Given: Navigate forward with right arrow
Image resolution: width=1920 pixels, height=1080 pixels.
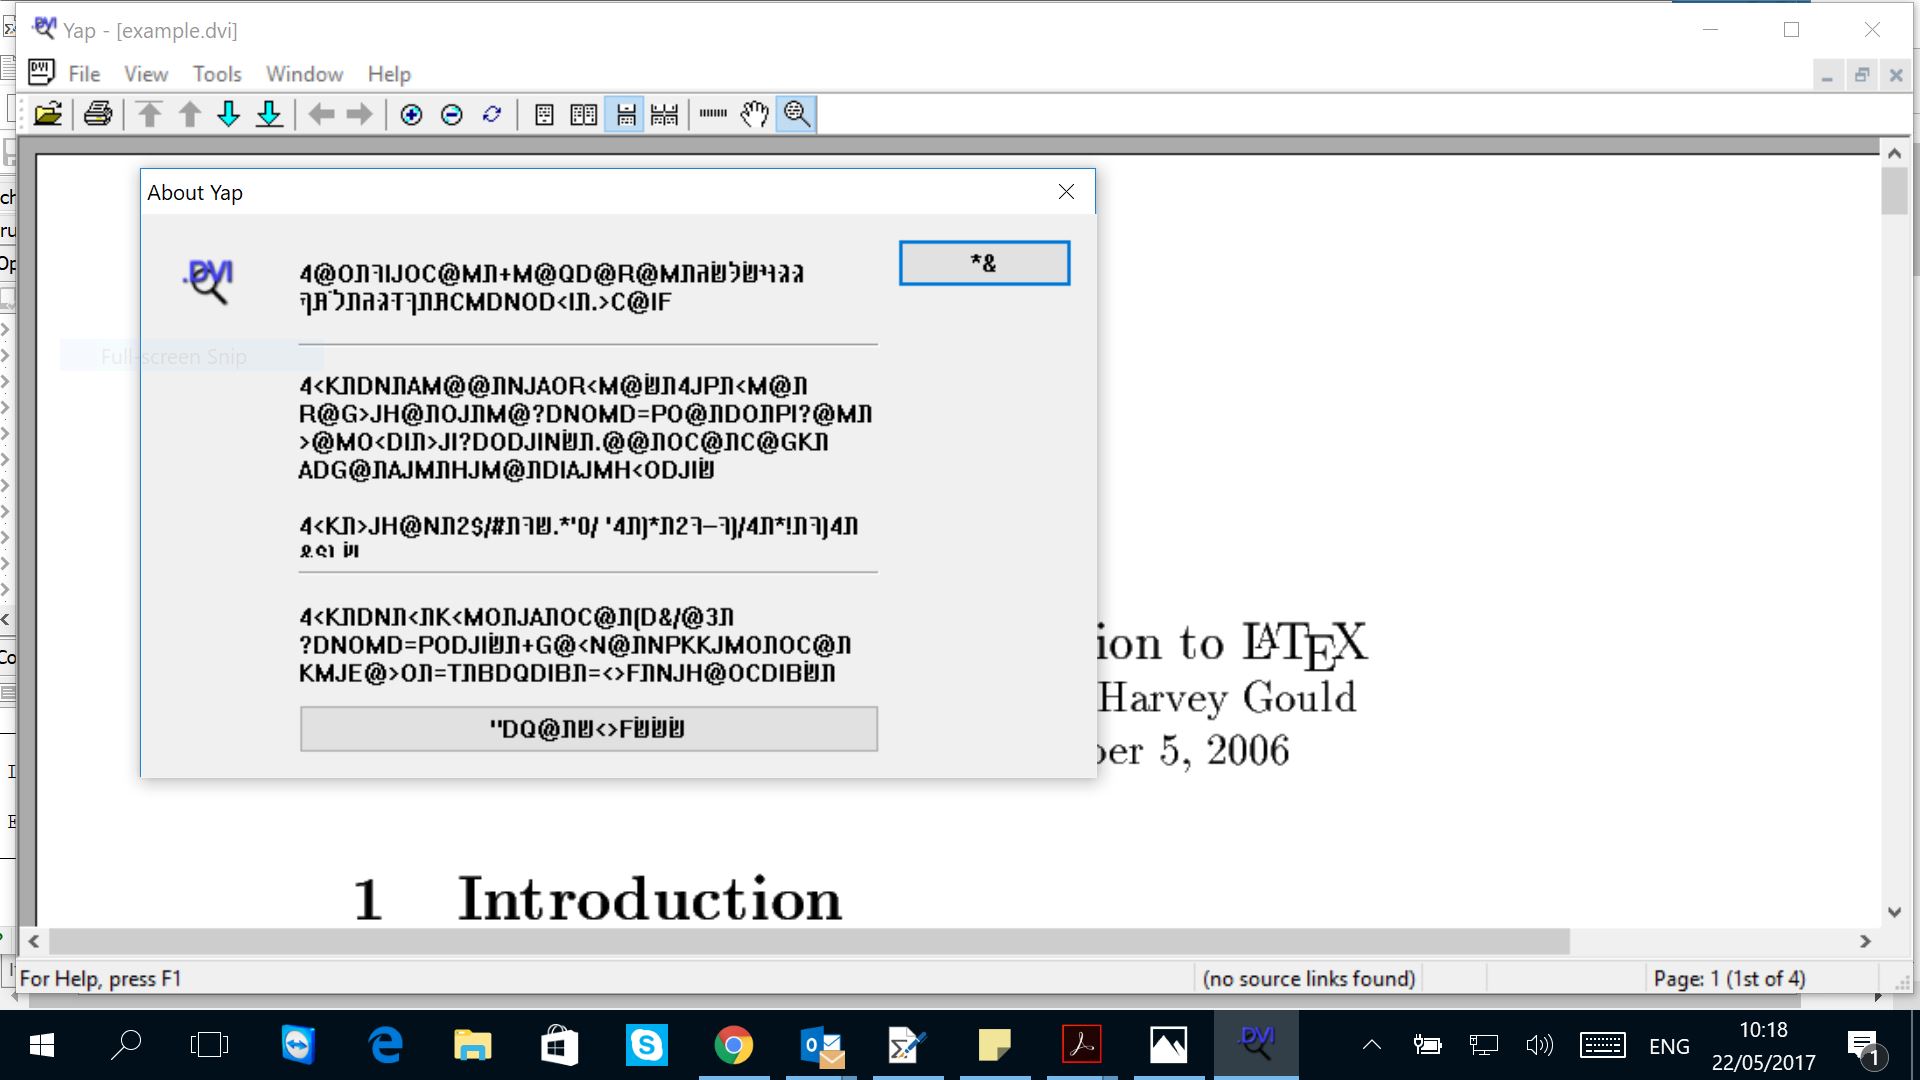Looking at the screenshot, I should pos(360,114).
